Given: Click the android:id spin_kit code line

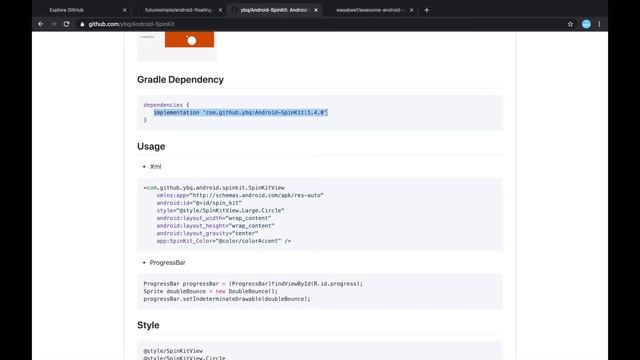Looking at the screenshot, I should (199, 203).
